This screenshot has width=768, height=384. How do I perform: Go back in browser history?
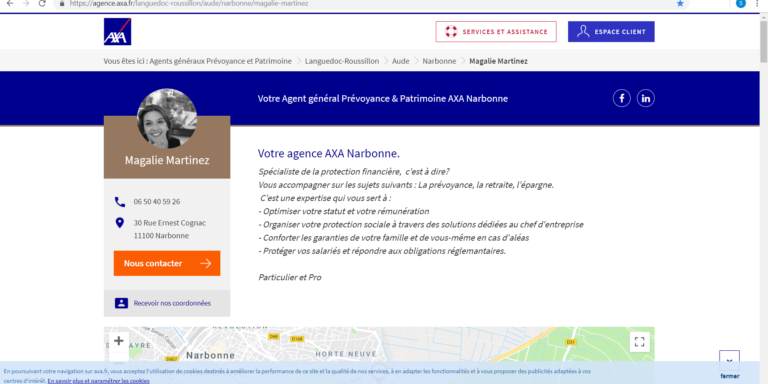10,3
